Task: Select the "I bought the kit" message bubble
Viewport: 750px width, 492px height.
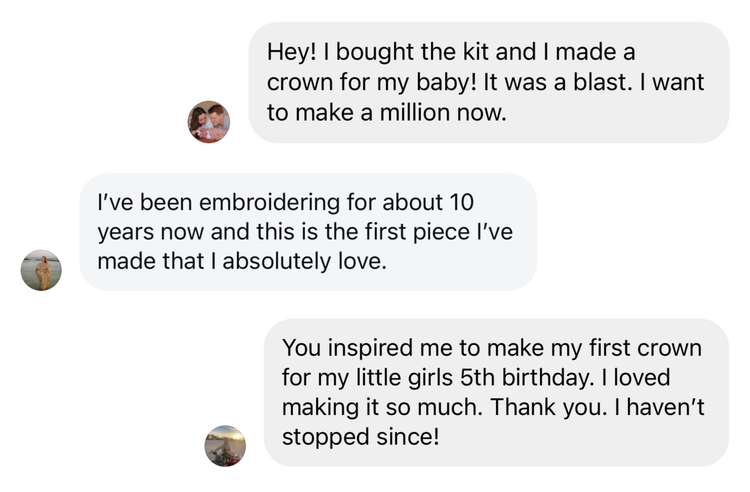Action: (488, 82)
